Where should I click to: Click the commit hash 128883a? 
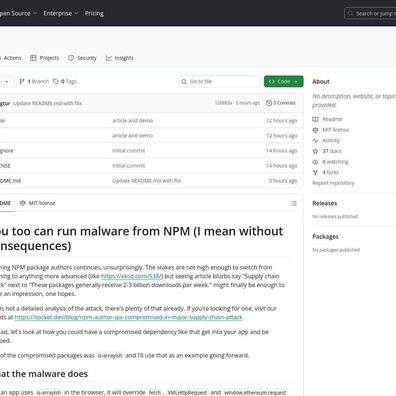click(223, 103)
